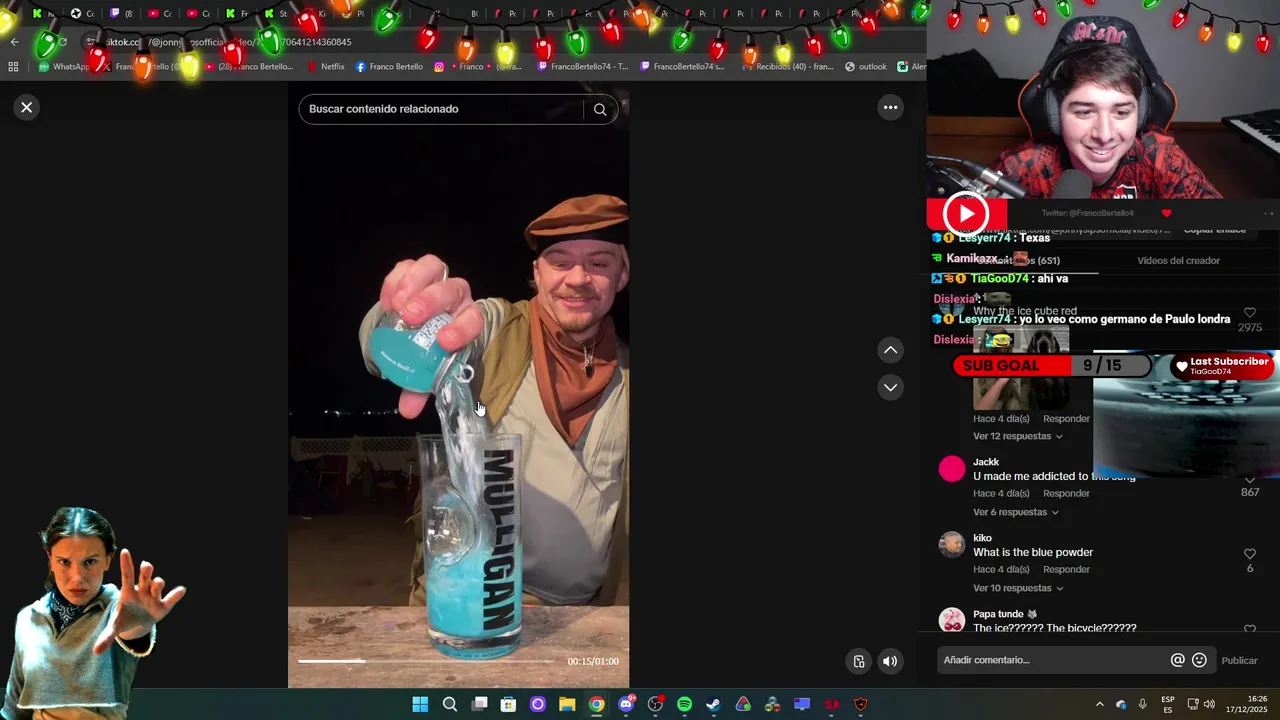Click the browser back arrow

click(14, 42)
